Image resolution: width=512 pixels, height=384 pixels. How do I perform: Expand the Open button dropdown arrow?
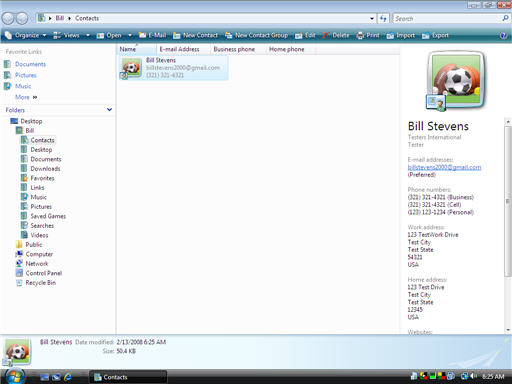click(x=130, y=35)
